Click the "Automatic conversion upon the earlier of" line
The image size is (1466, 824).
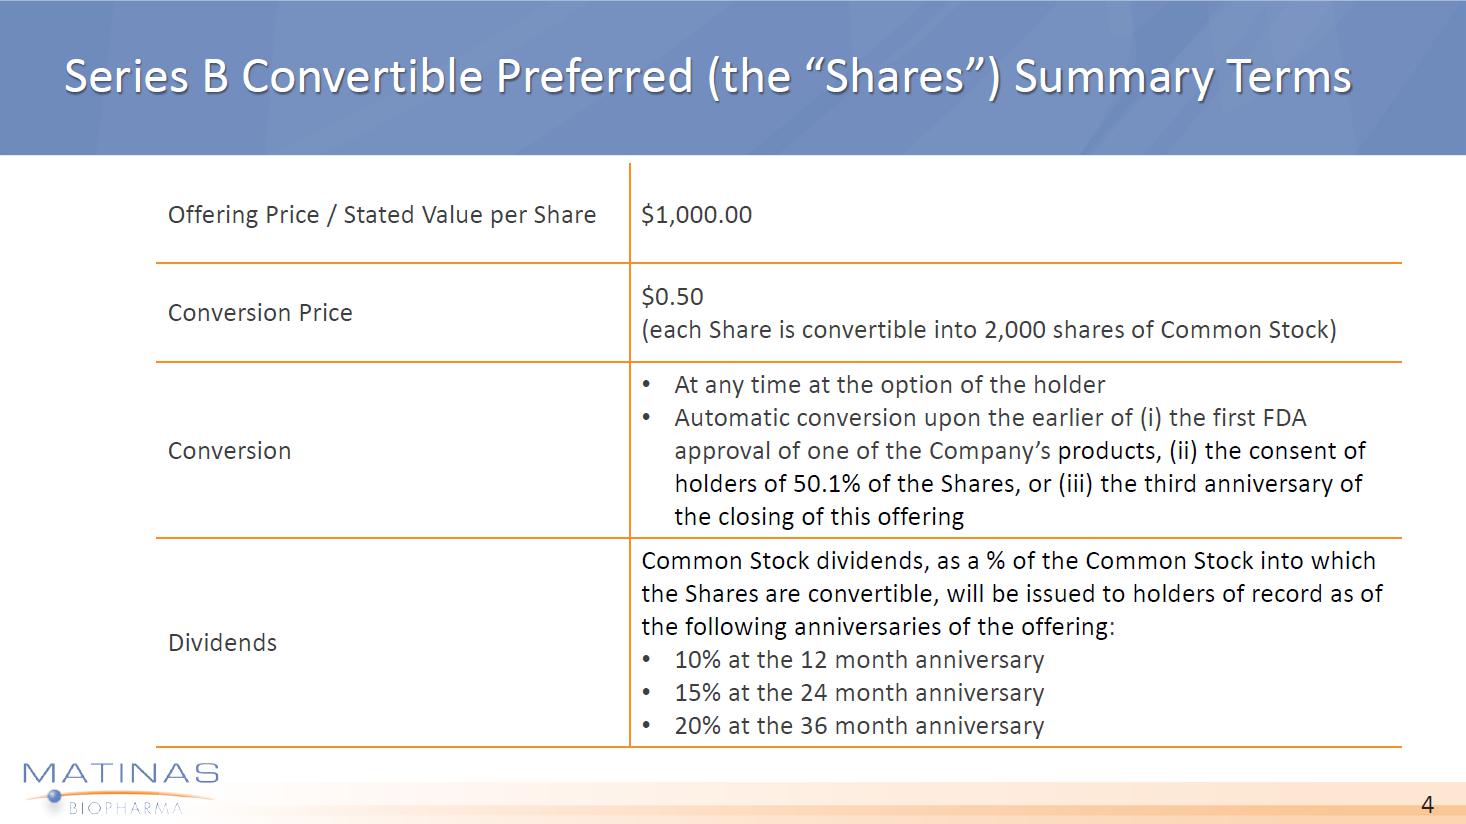click(x=990, y=418)
